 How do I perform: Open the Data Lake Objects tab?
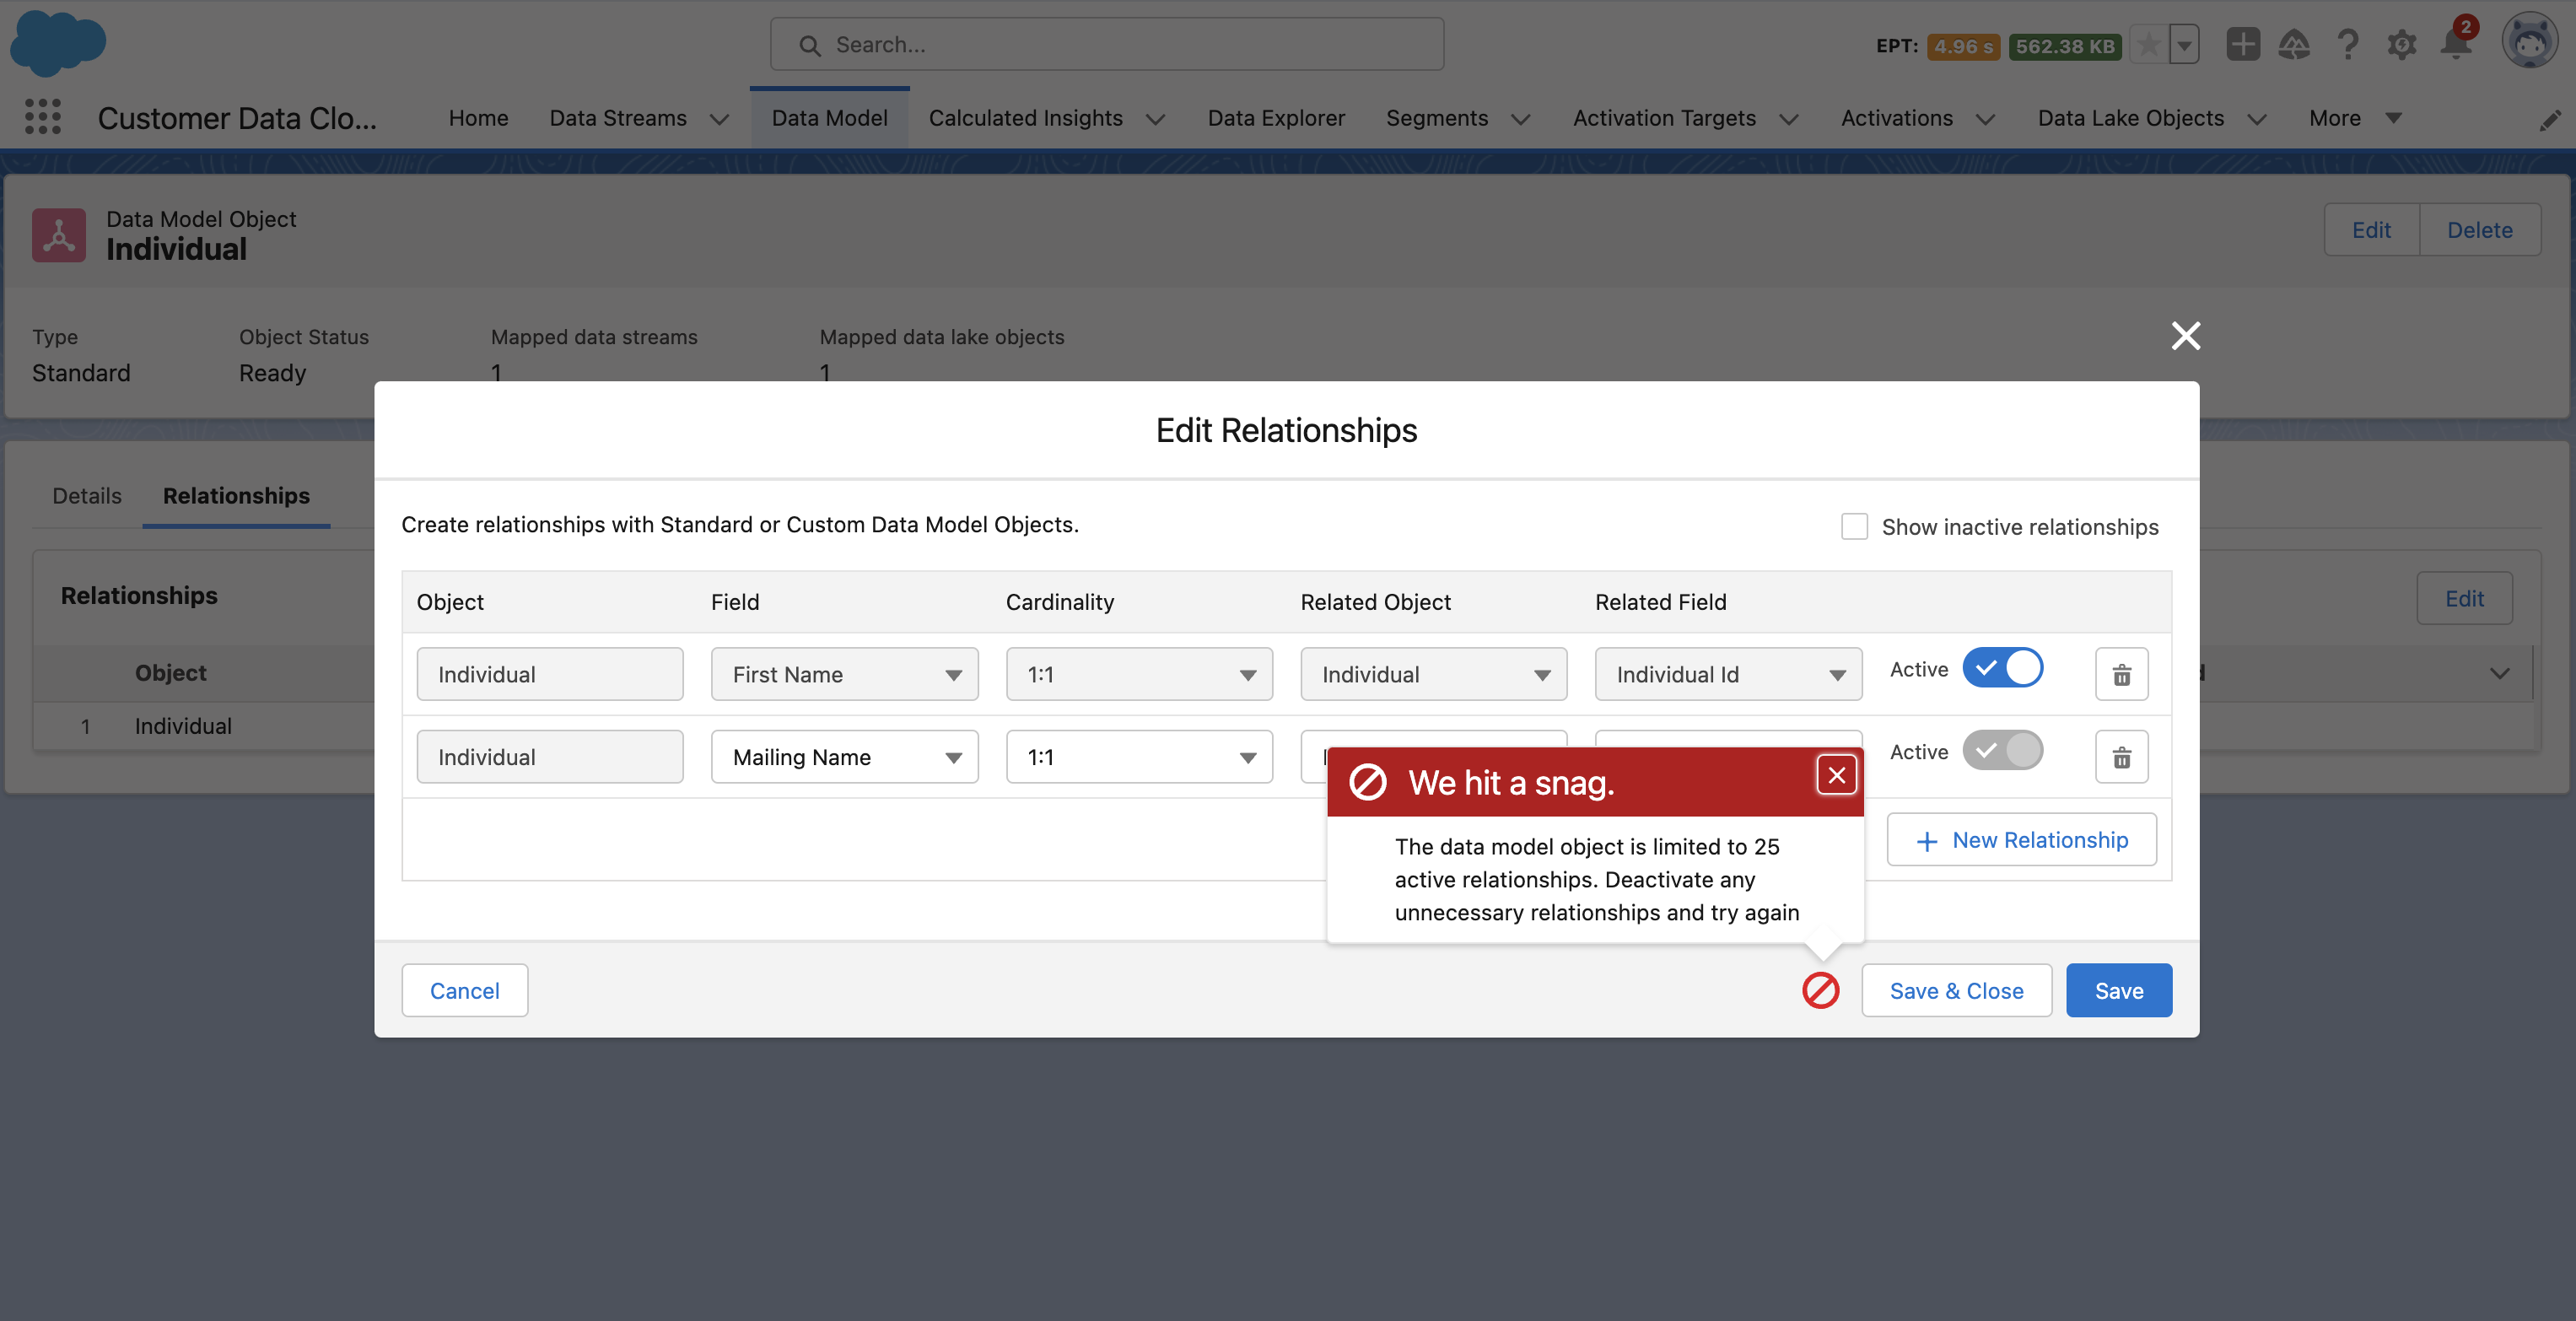tap(2131, 118)
